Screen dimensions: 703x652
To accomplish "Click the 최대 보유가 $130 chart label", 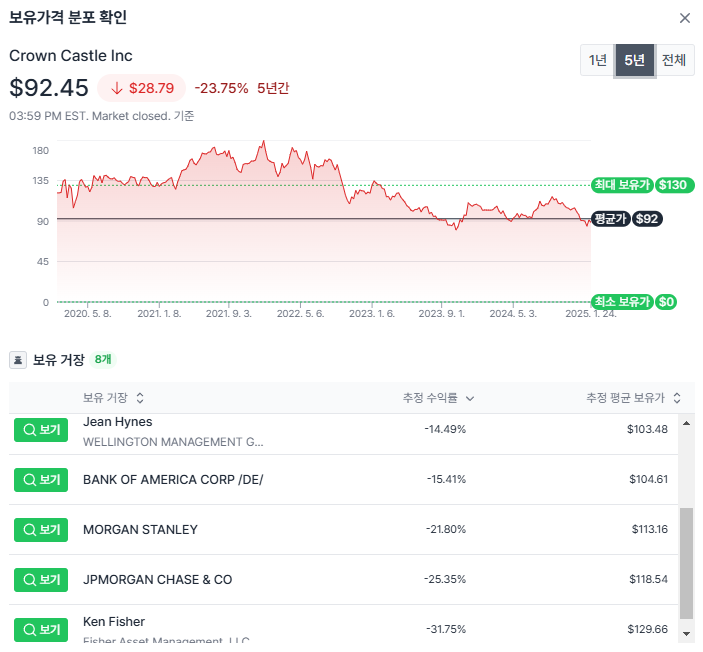I will point(643,185).
